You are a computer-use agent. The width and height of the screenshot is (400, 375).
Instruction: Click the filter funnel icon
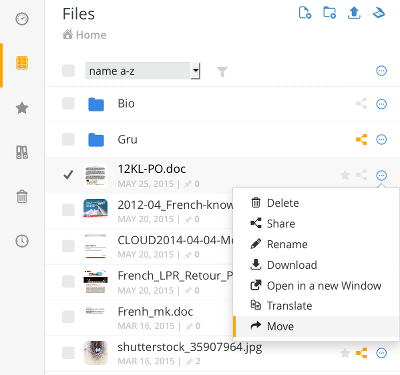click(222, 71)
